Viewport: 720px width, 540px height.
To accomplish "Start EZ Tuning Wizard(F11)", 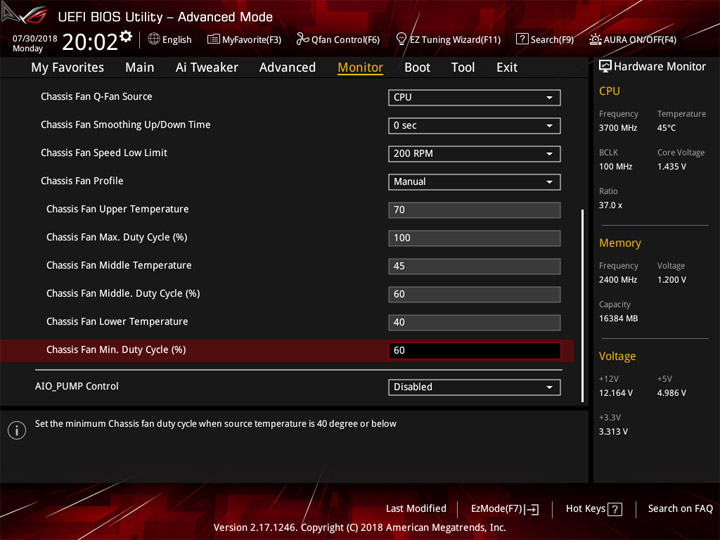I will click(448, 39).
